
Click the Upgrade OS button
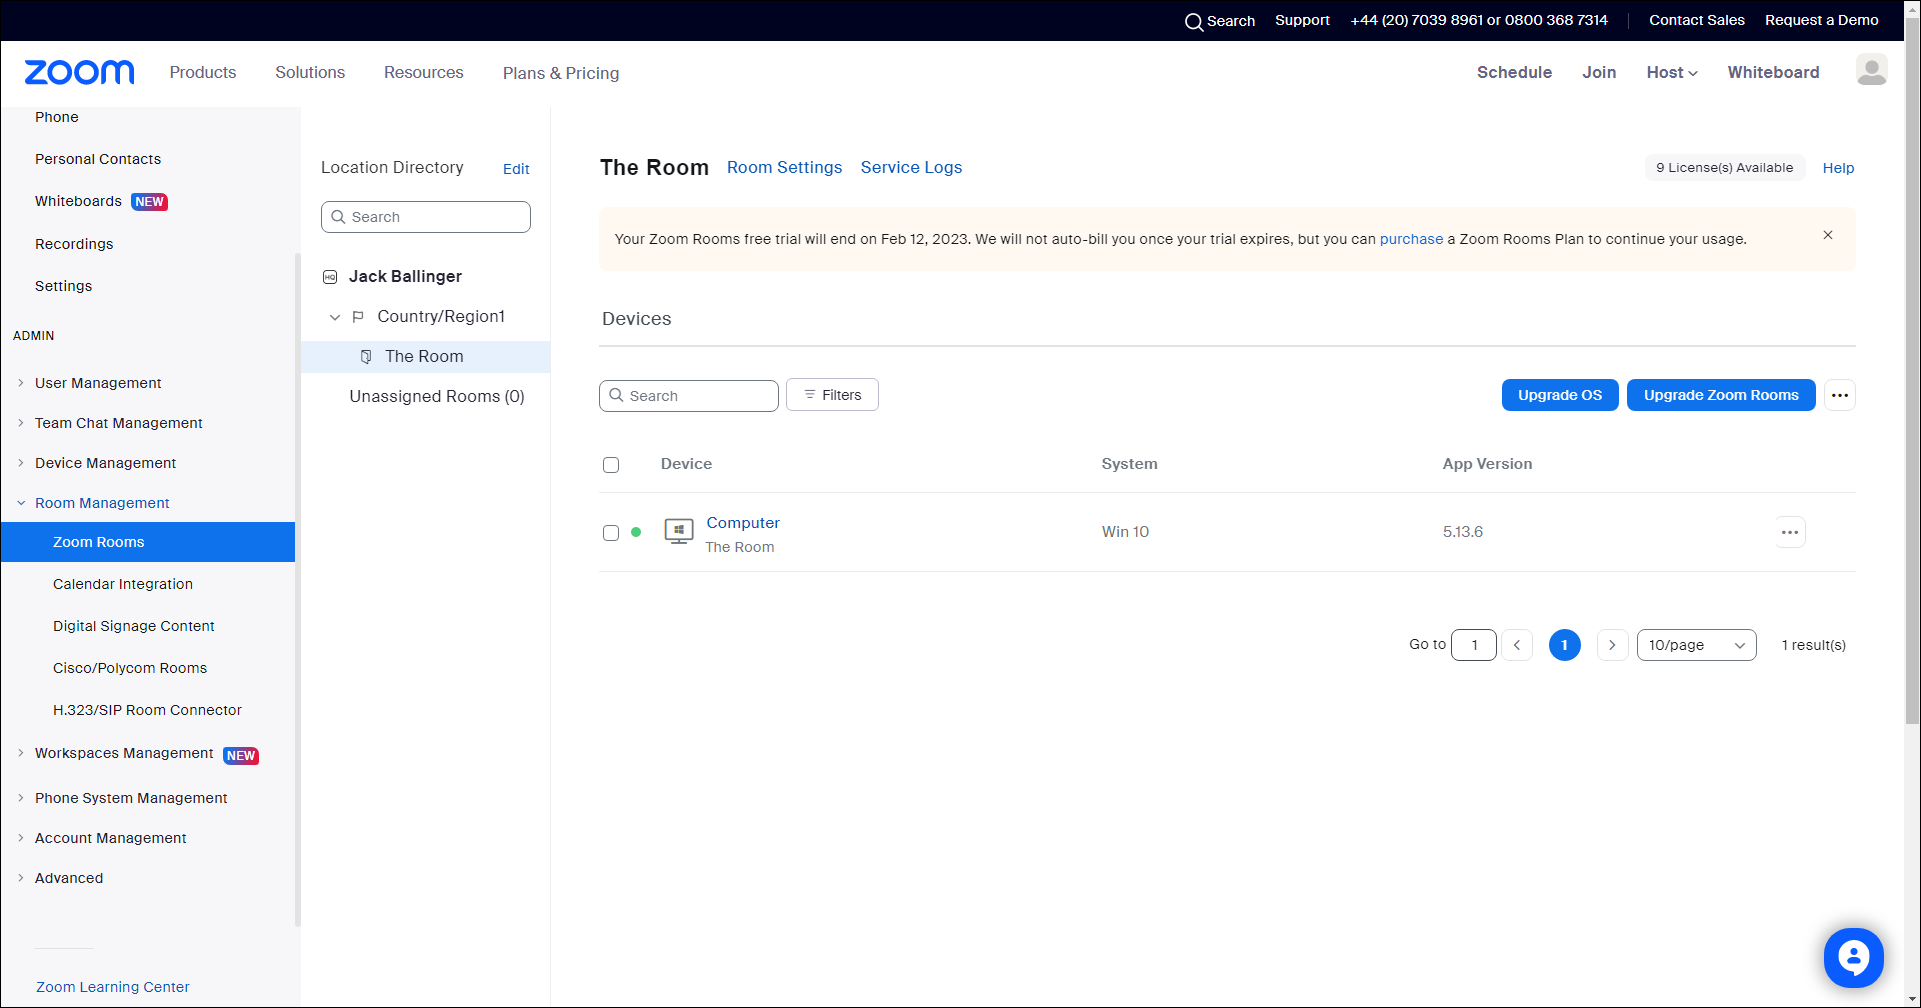[x=1559, y=395]
